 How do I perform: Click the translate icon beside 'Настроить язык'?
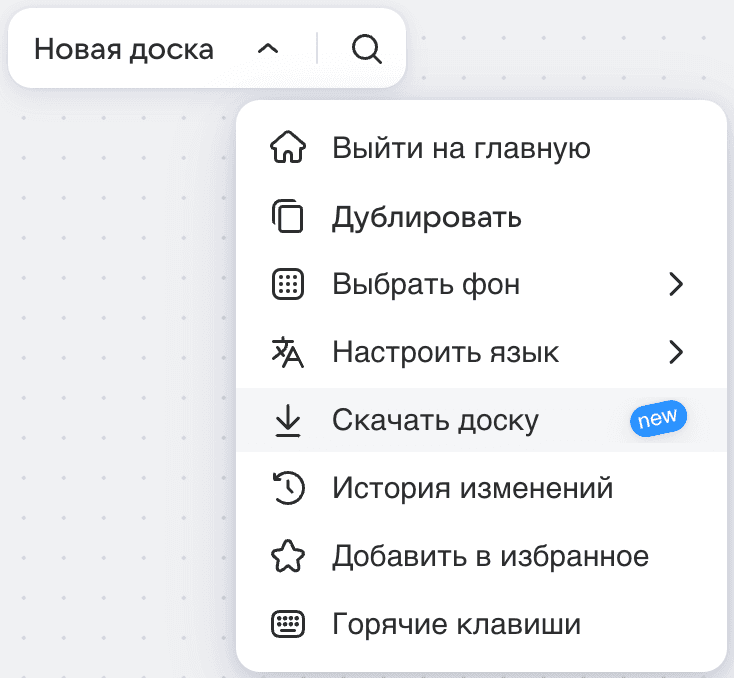pos(288,352)
